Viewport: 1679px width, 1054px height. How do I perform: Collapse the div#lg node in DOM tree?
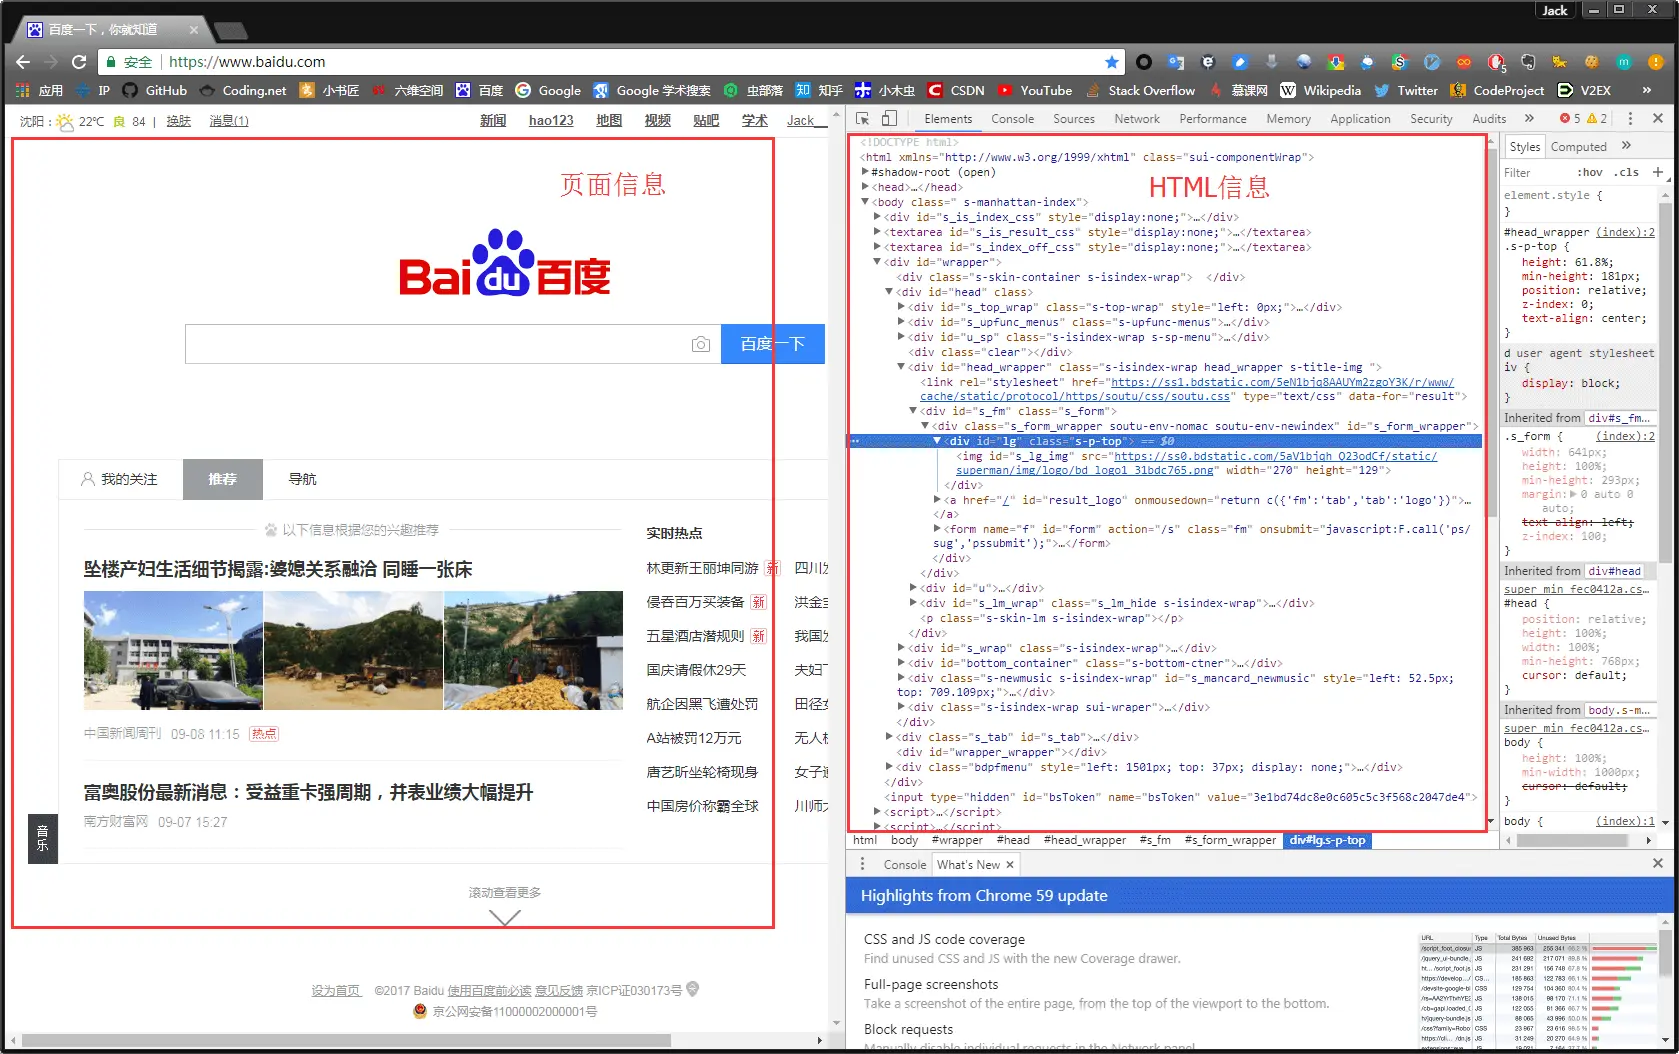938,440
